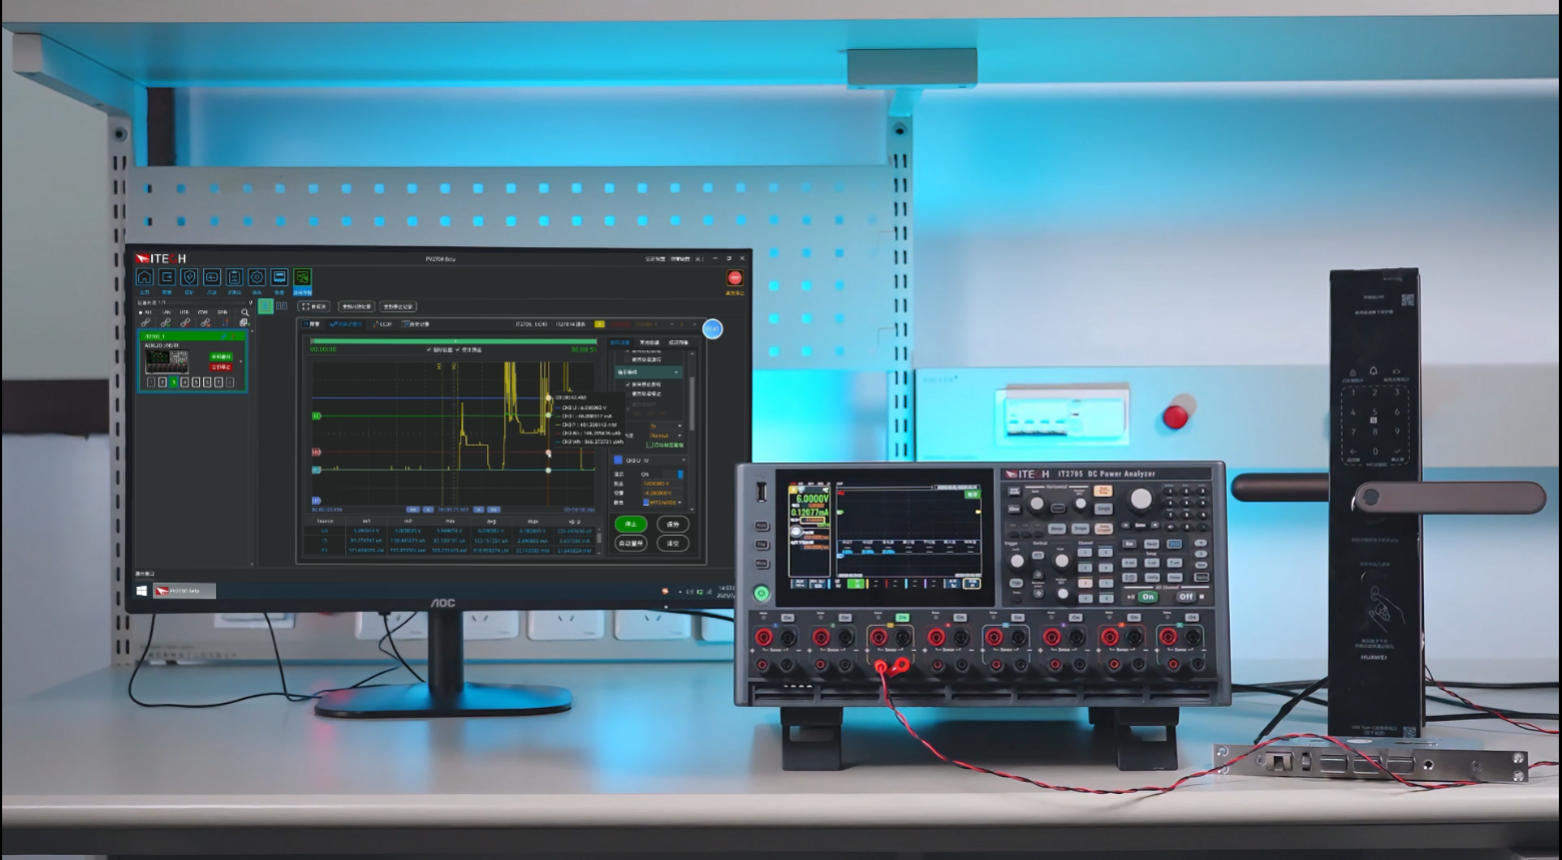Toggle the left checkbox above the waveform

click(430, 350)
